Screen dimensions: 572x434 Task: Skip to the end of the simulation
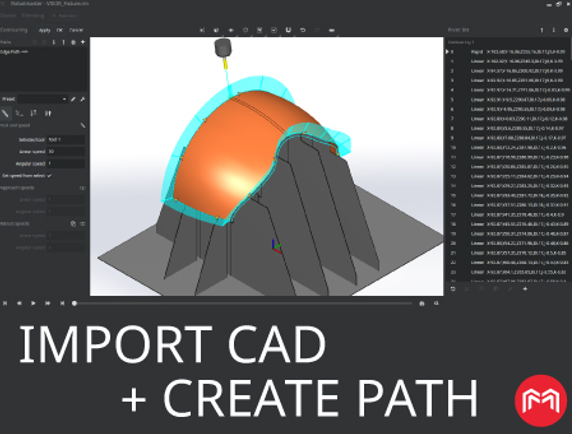coord(62,303)
